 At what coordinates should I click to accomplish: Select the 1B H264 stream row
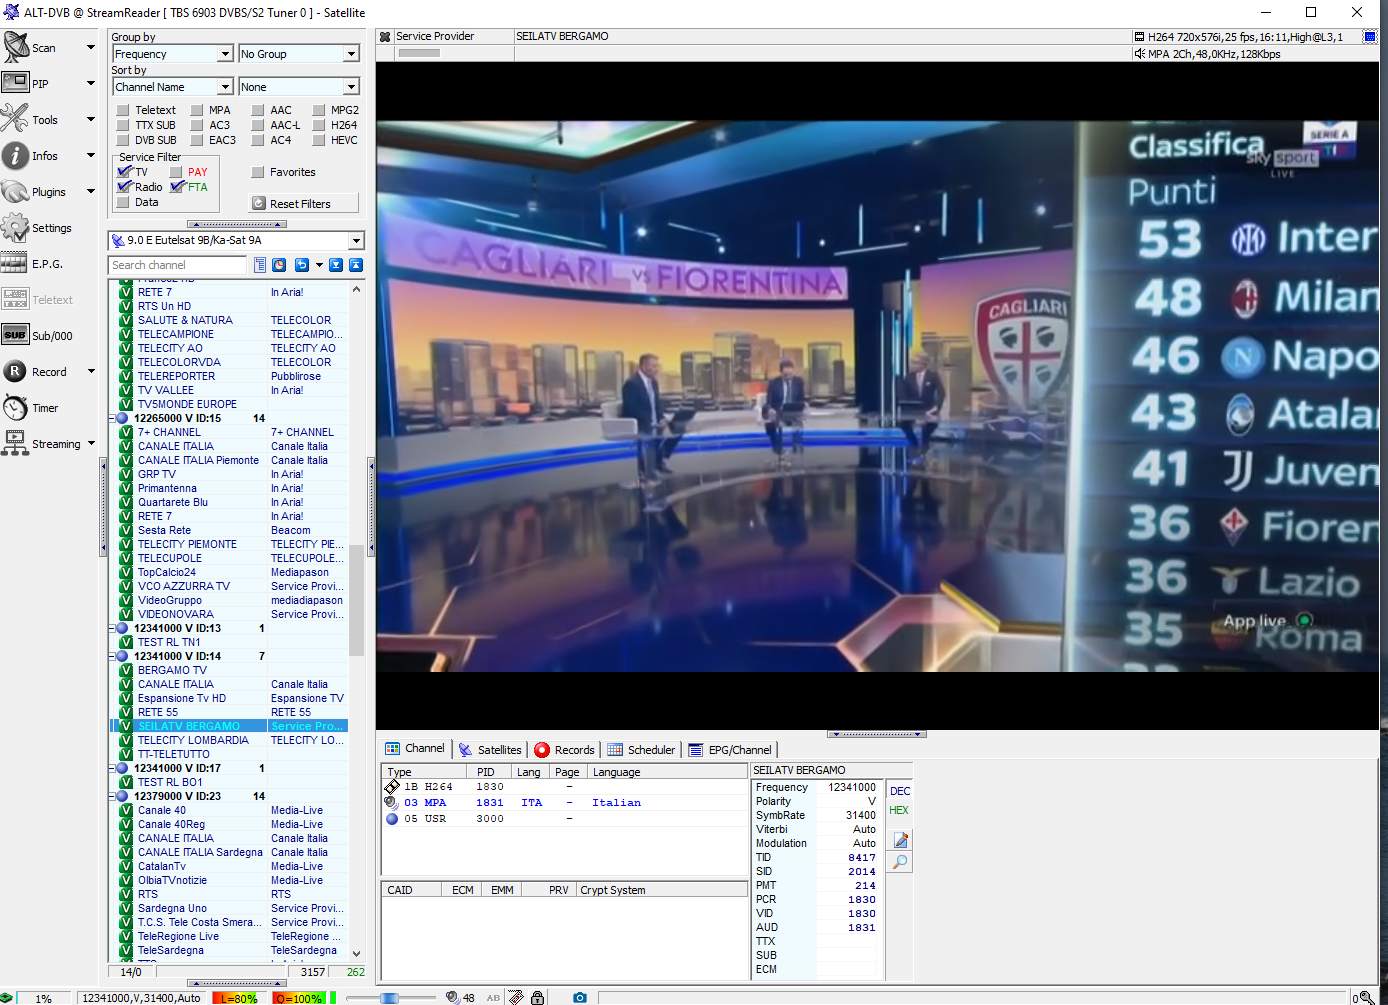coord(565,787)
